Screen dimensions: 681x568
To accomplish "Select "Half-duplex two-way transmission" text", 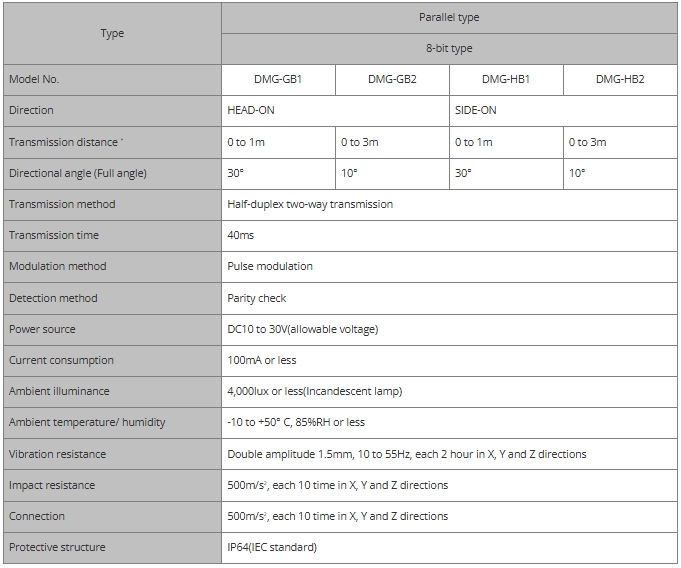I will click(310, 204).
